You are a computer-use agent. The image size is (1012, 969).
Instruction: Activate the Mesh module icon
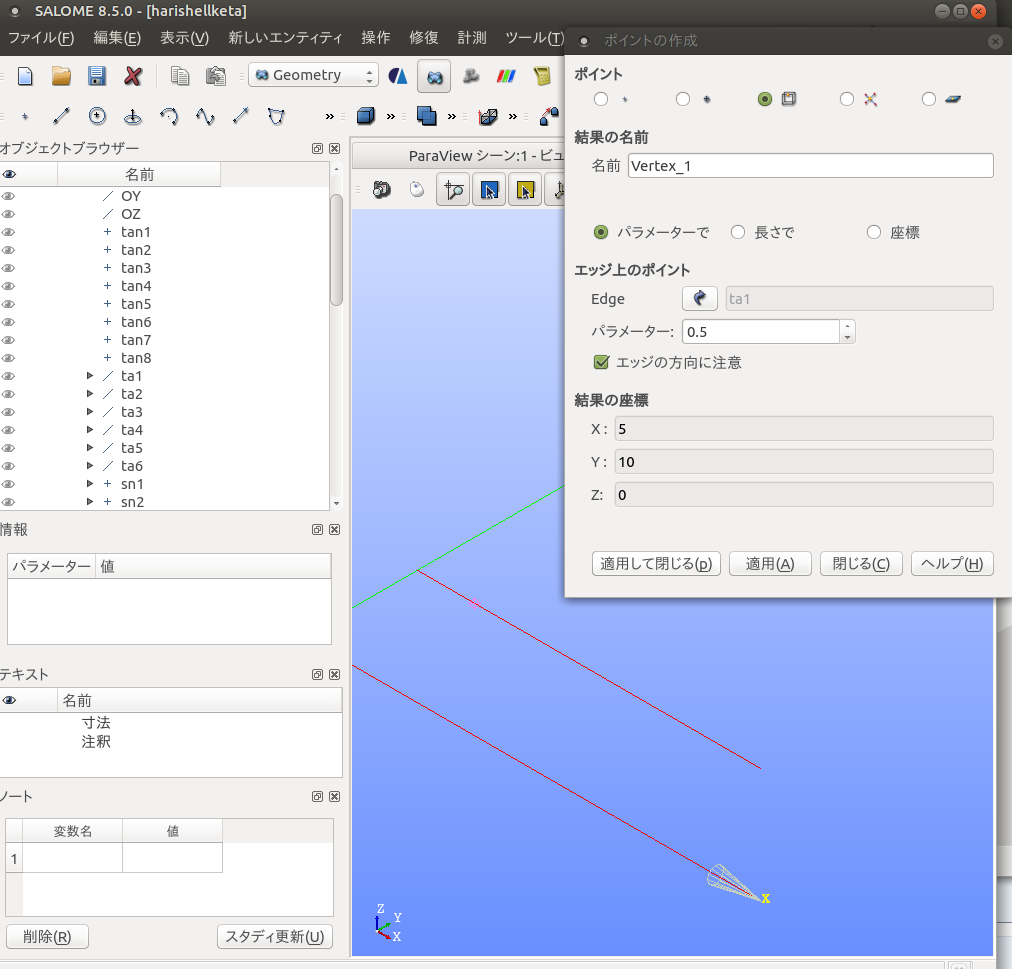[471, 76]
